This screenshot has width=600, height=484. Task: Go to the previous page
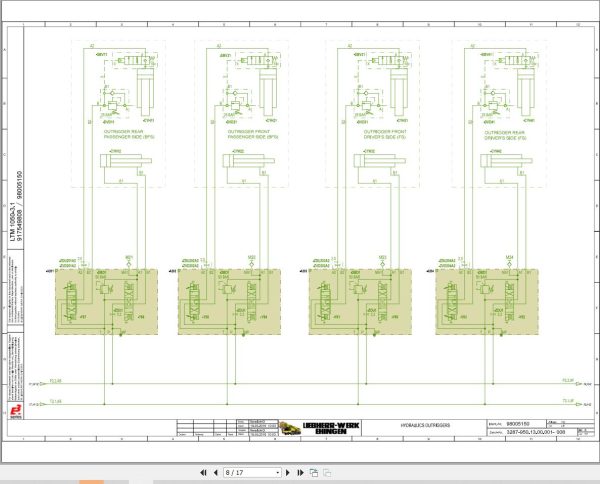pyautogui.click(x=215, y=473)
